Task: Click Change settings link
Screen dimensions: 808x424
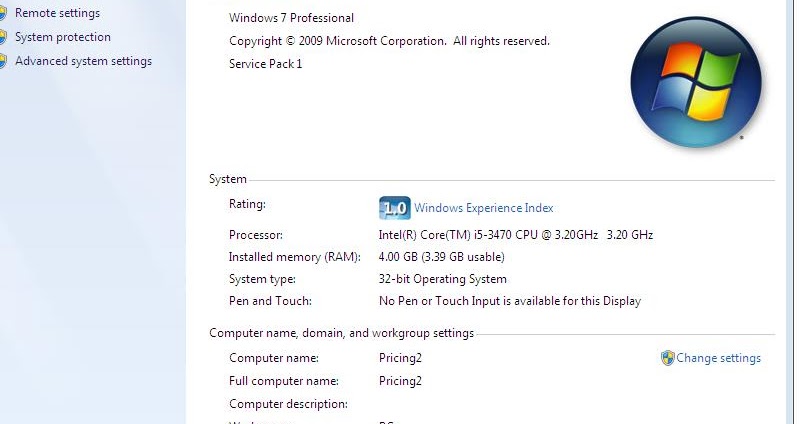Action: 718,358
